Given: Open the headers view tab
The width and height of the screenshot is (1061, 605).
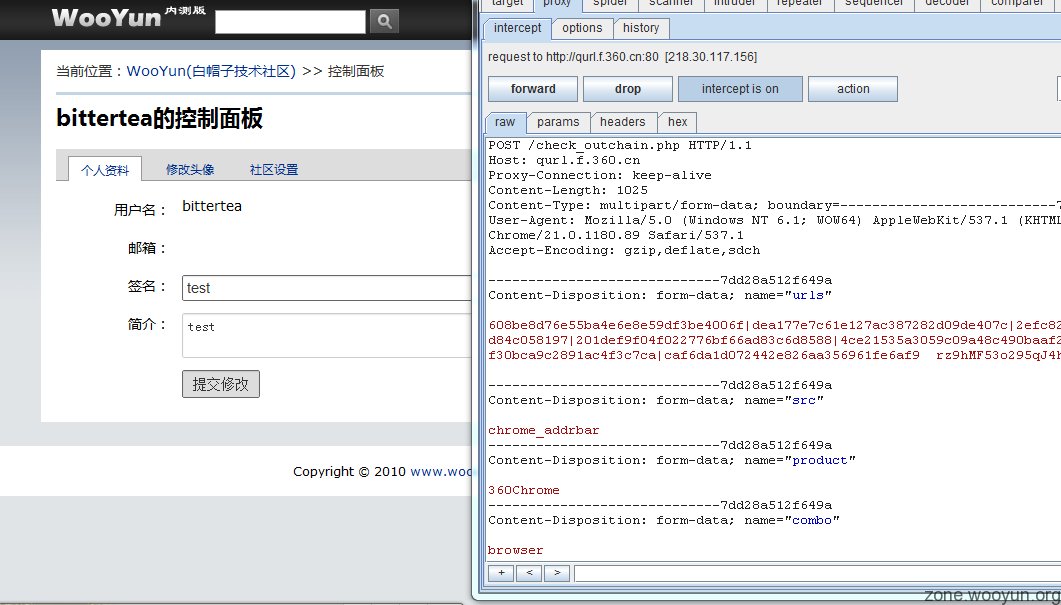Looking at the screenshot, I should pos(623,122).
